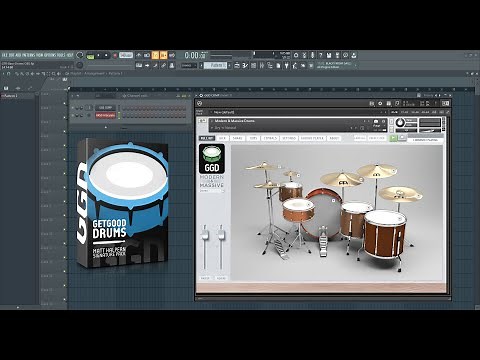Click the kick drum in the kit

click(x=322, y=215)
